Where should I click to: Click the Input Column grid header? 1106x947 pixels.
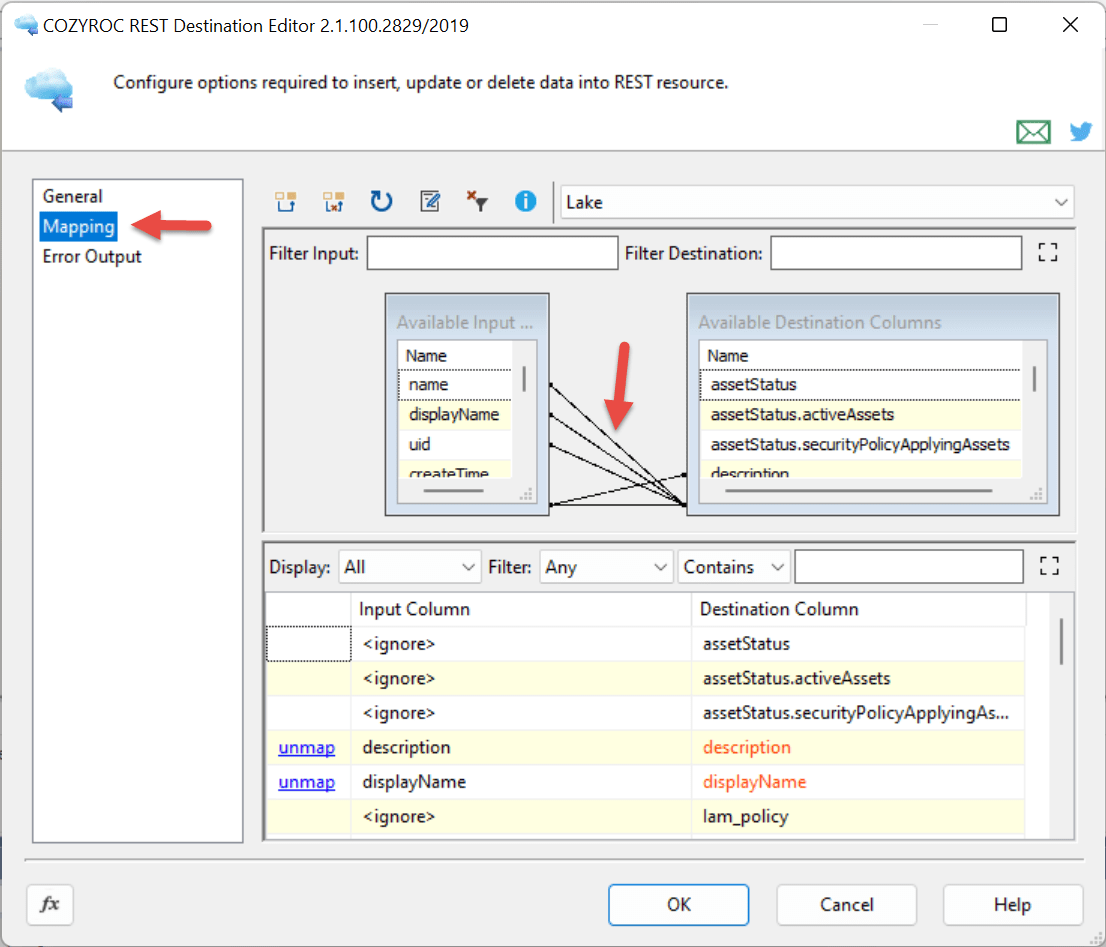point(521,609)
